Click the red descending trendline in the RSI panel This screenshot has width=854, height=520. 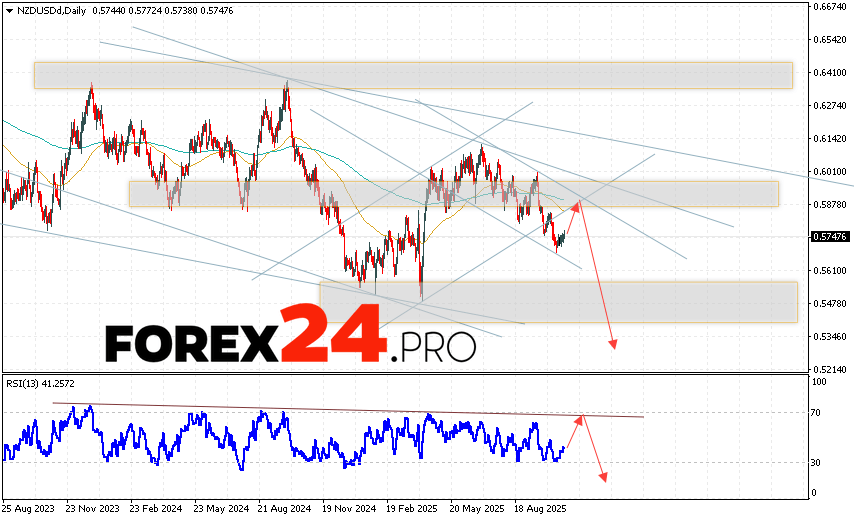350,410
